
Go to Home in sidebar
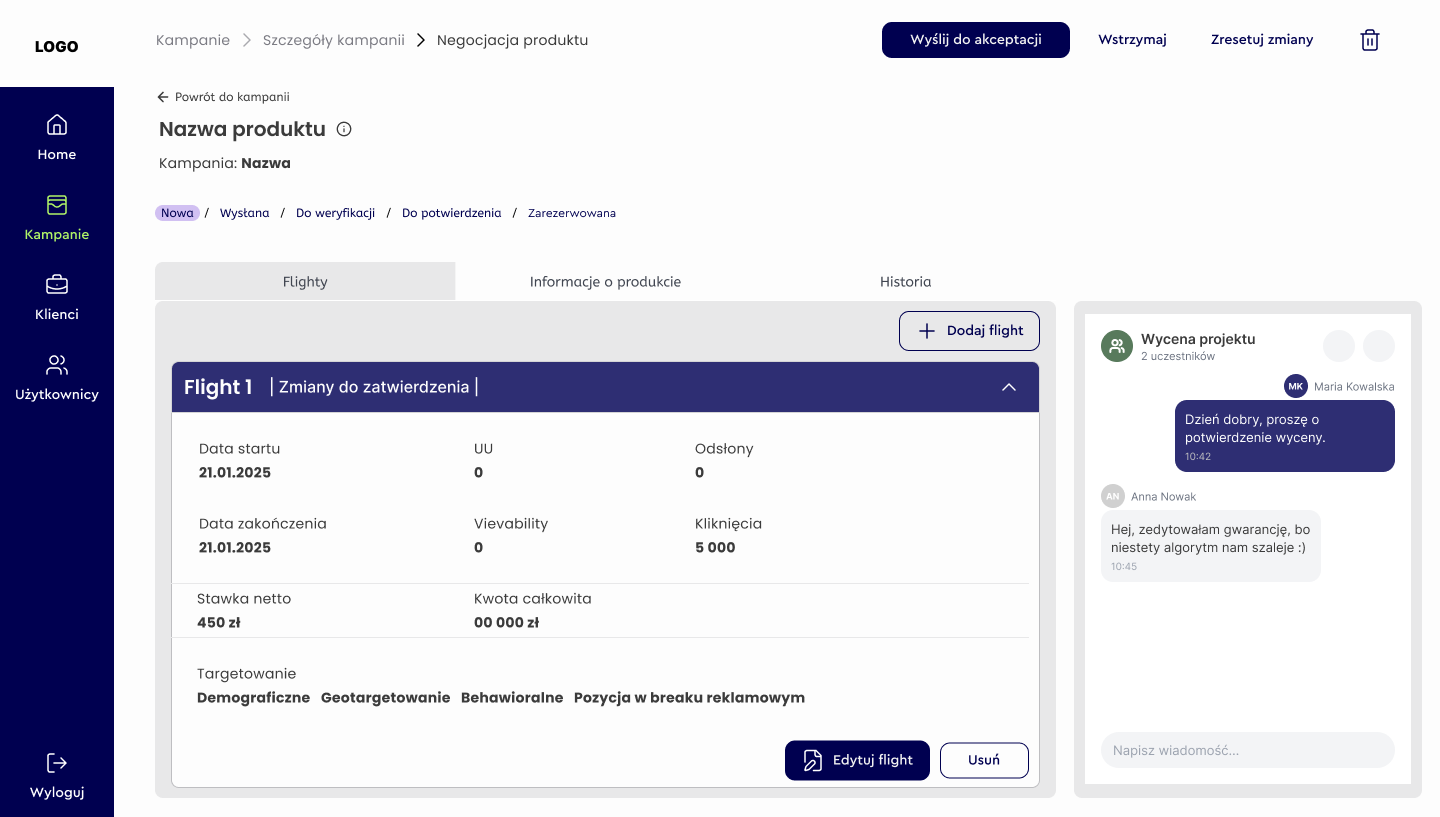(57, 137)
